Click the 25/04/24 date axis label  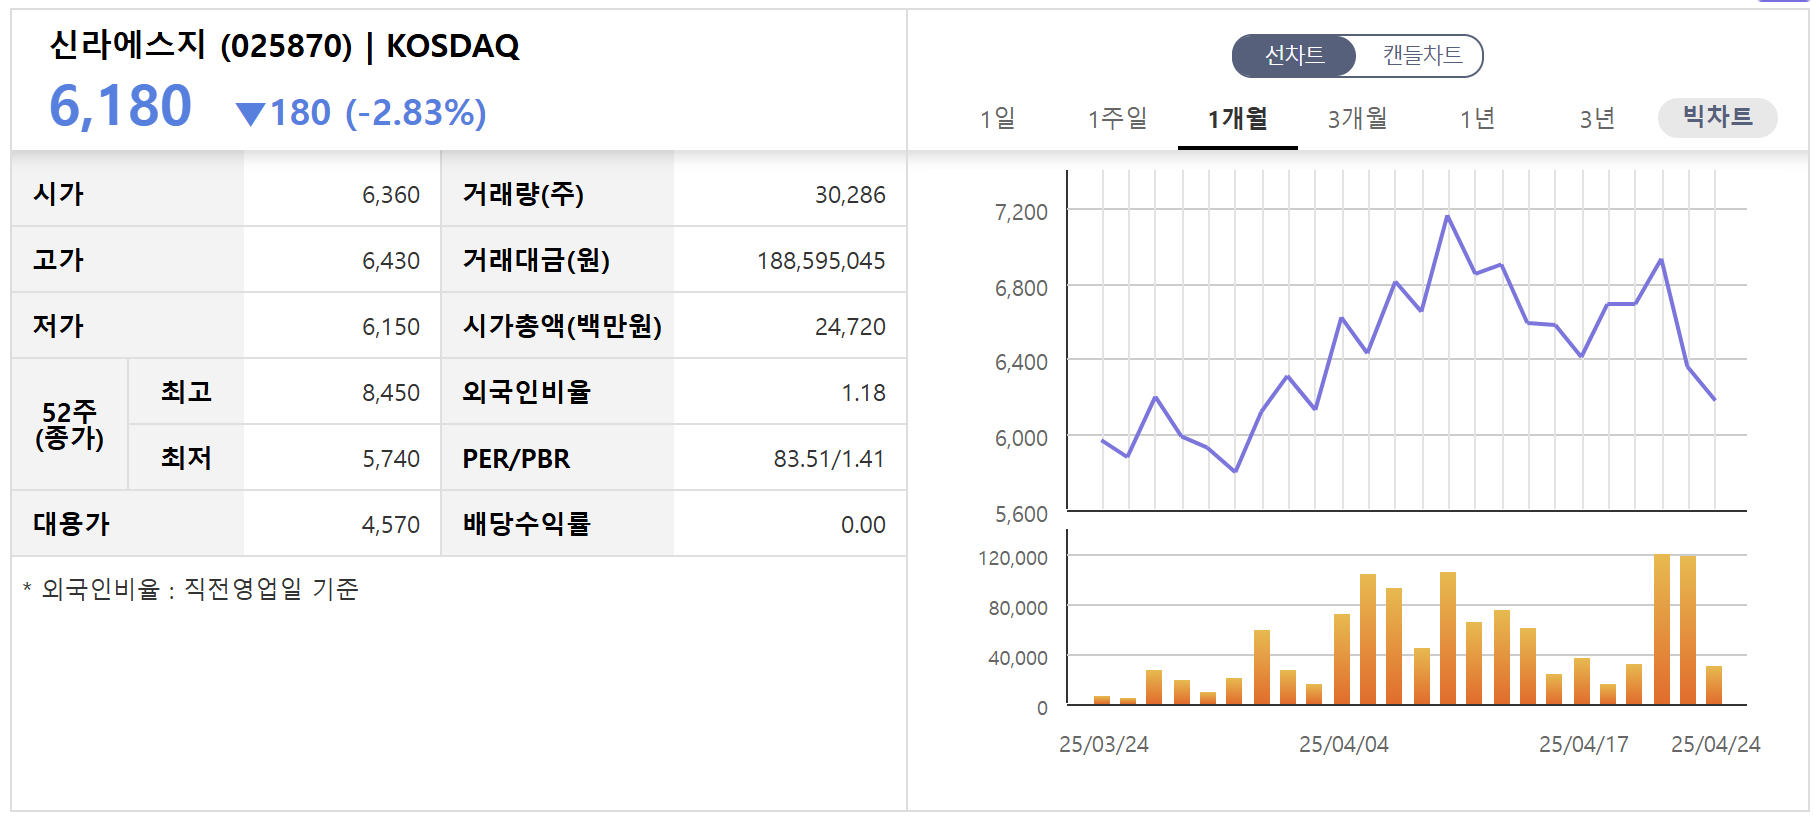[1716, 744]
